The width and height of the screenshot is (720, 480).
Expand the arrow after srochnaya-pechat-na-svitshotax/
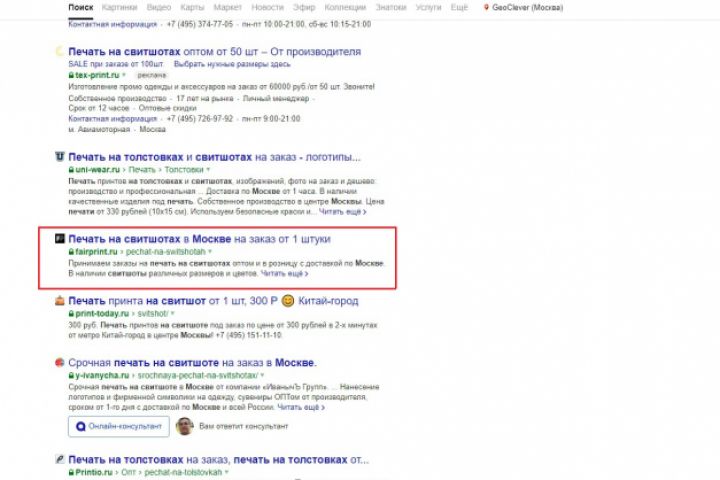coord(262,375)
